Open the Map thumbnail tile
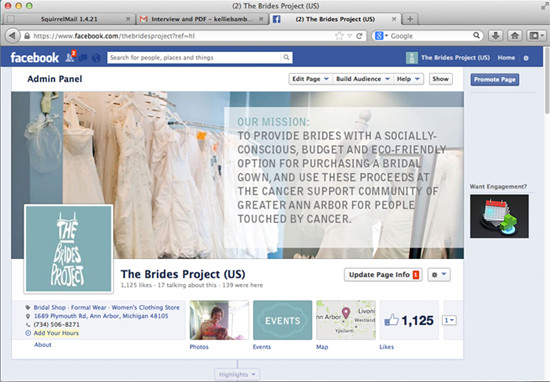 [x=346, y=320]
